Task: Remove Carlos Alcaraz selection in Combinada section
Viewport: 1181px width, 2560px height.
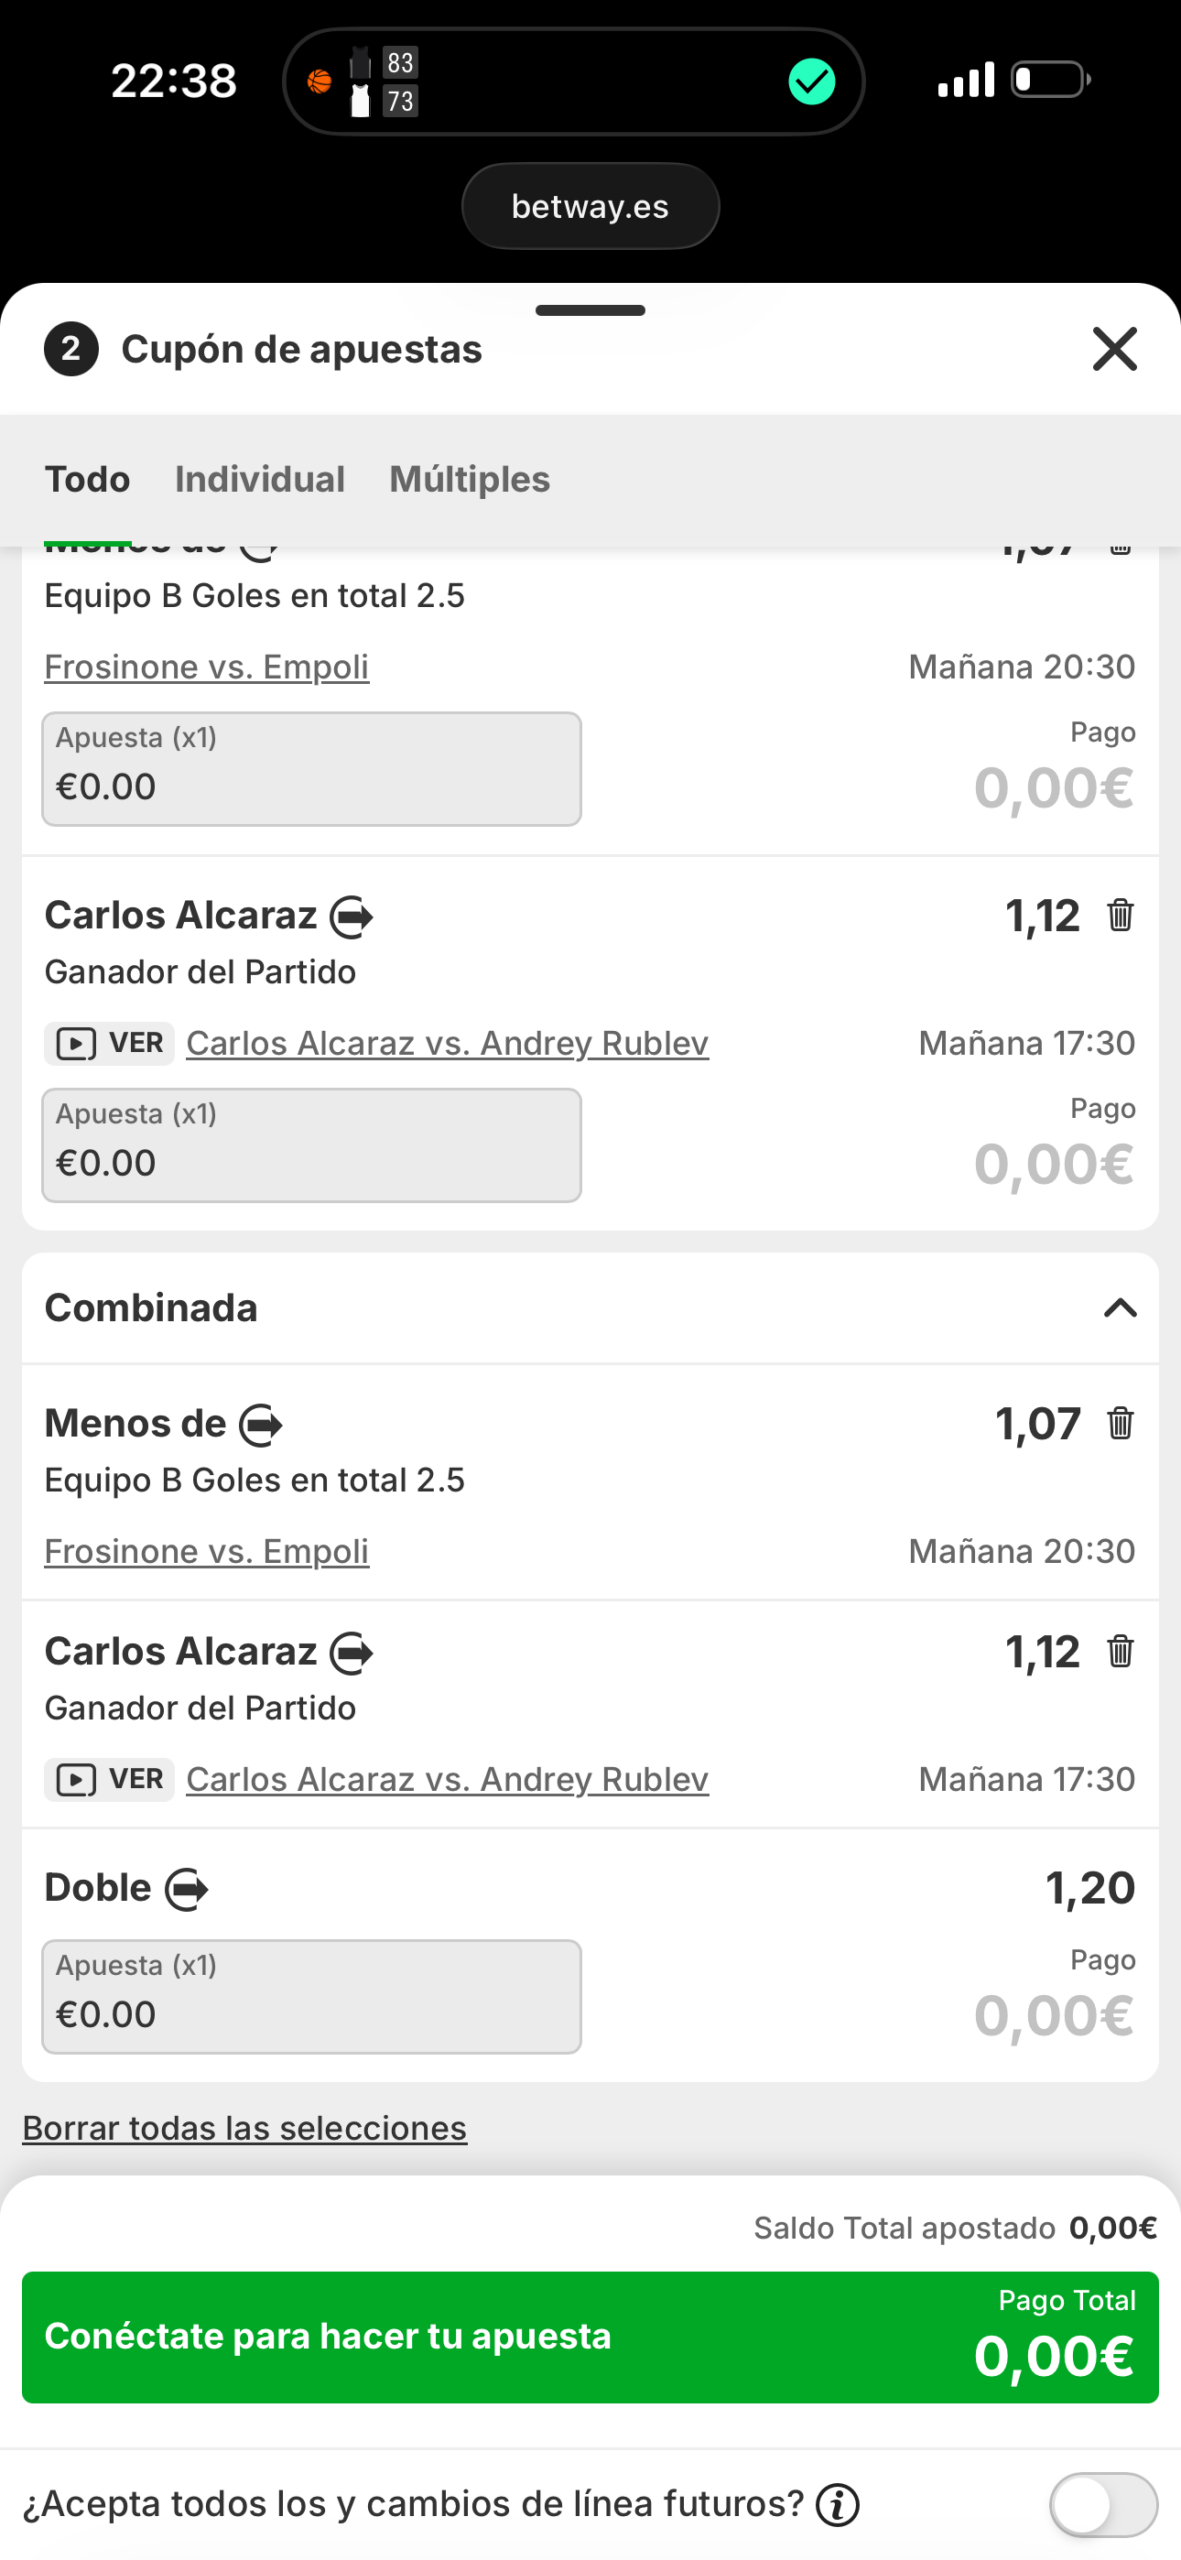Action: (x=1120, y=1651)
